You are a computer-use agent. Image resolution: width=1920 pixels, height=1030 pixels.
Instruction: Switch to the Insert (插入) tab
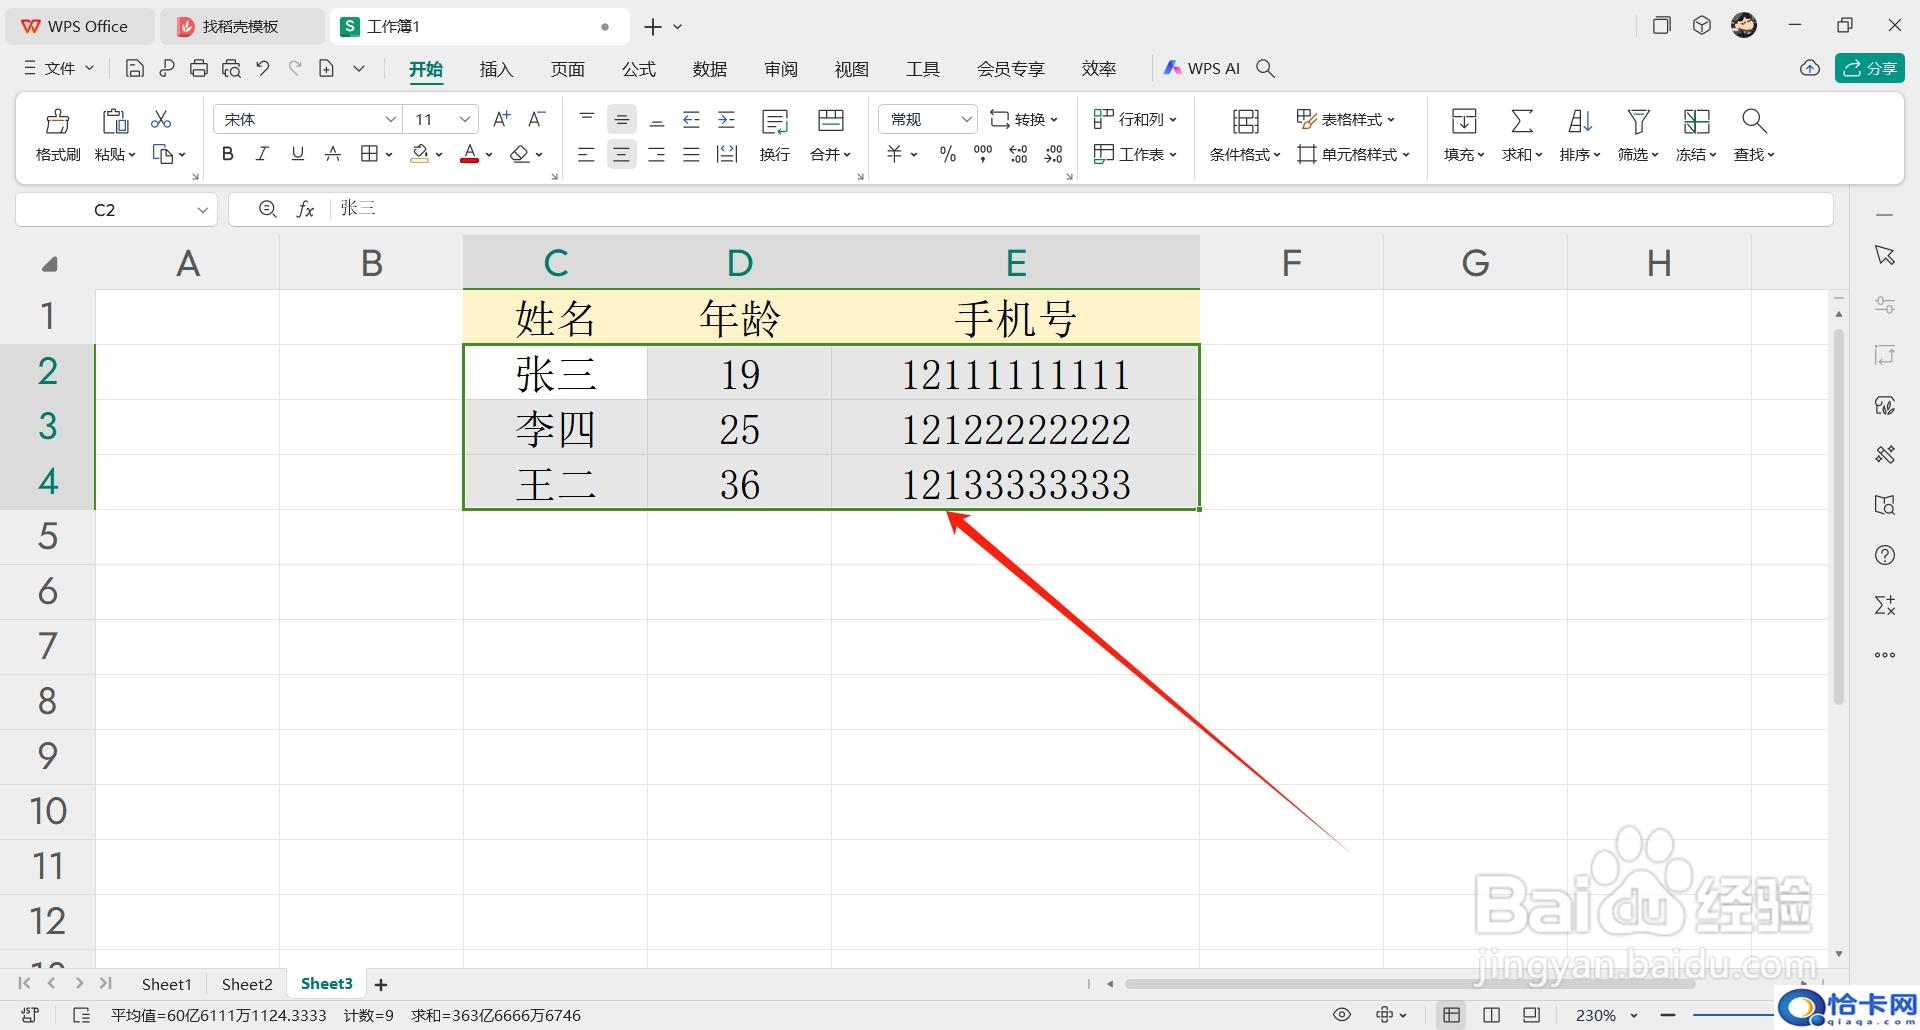pyautogui.click(x=496, y=69)
